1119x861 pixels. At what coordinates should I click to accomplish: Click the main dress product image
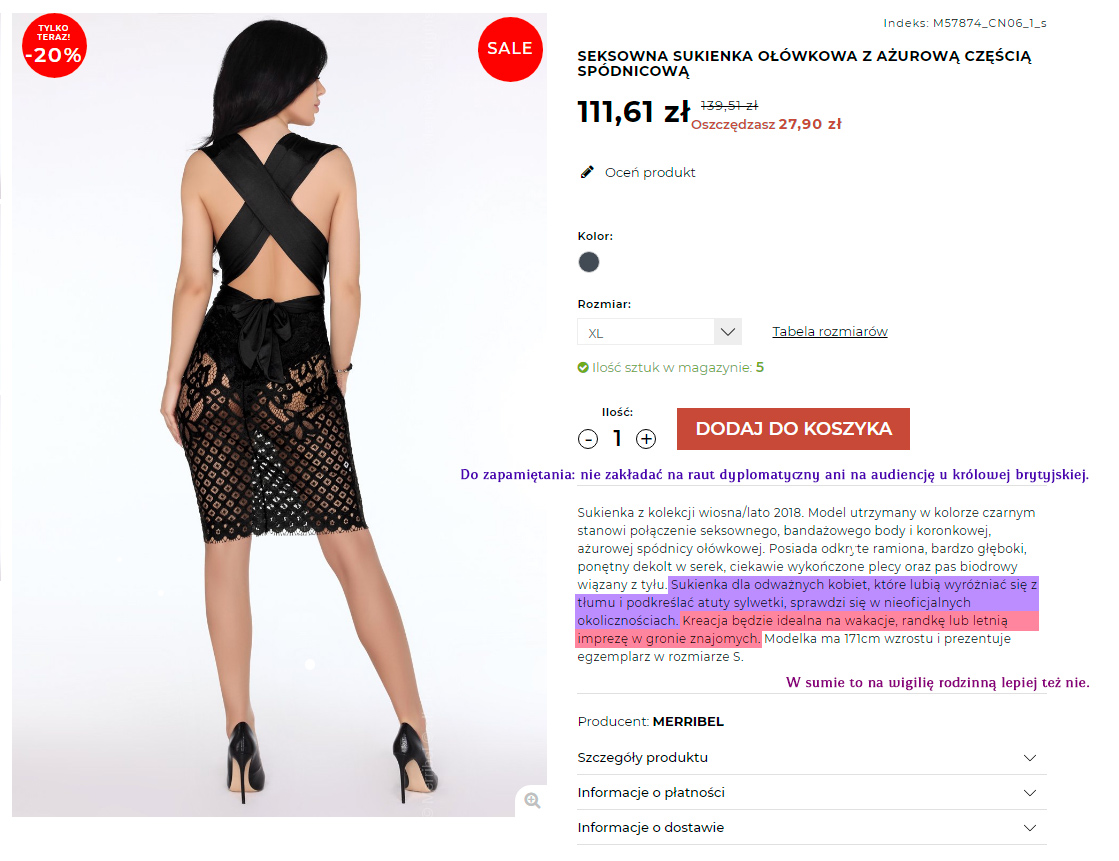click(279, 415)
